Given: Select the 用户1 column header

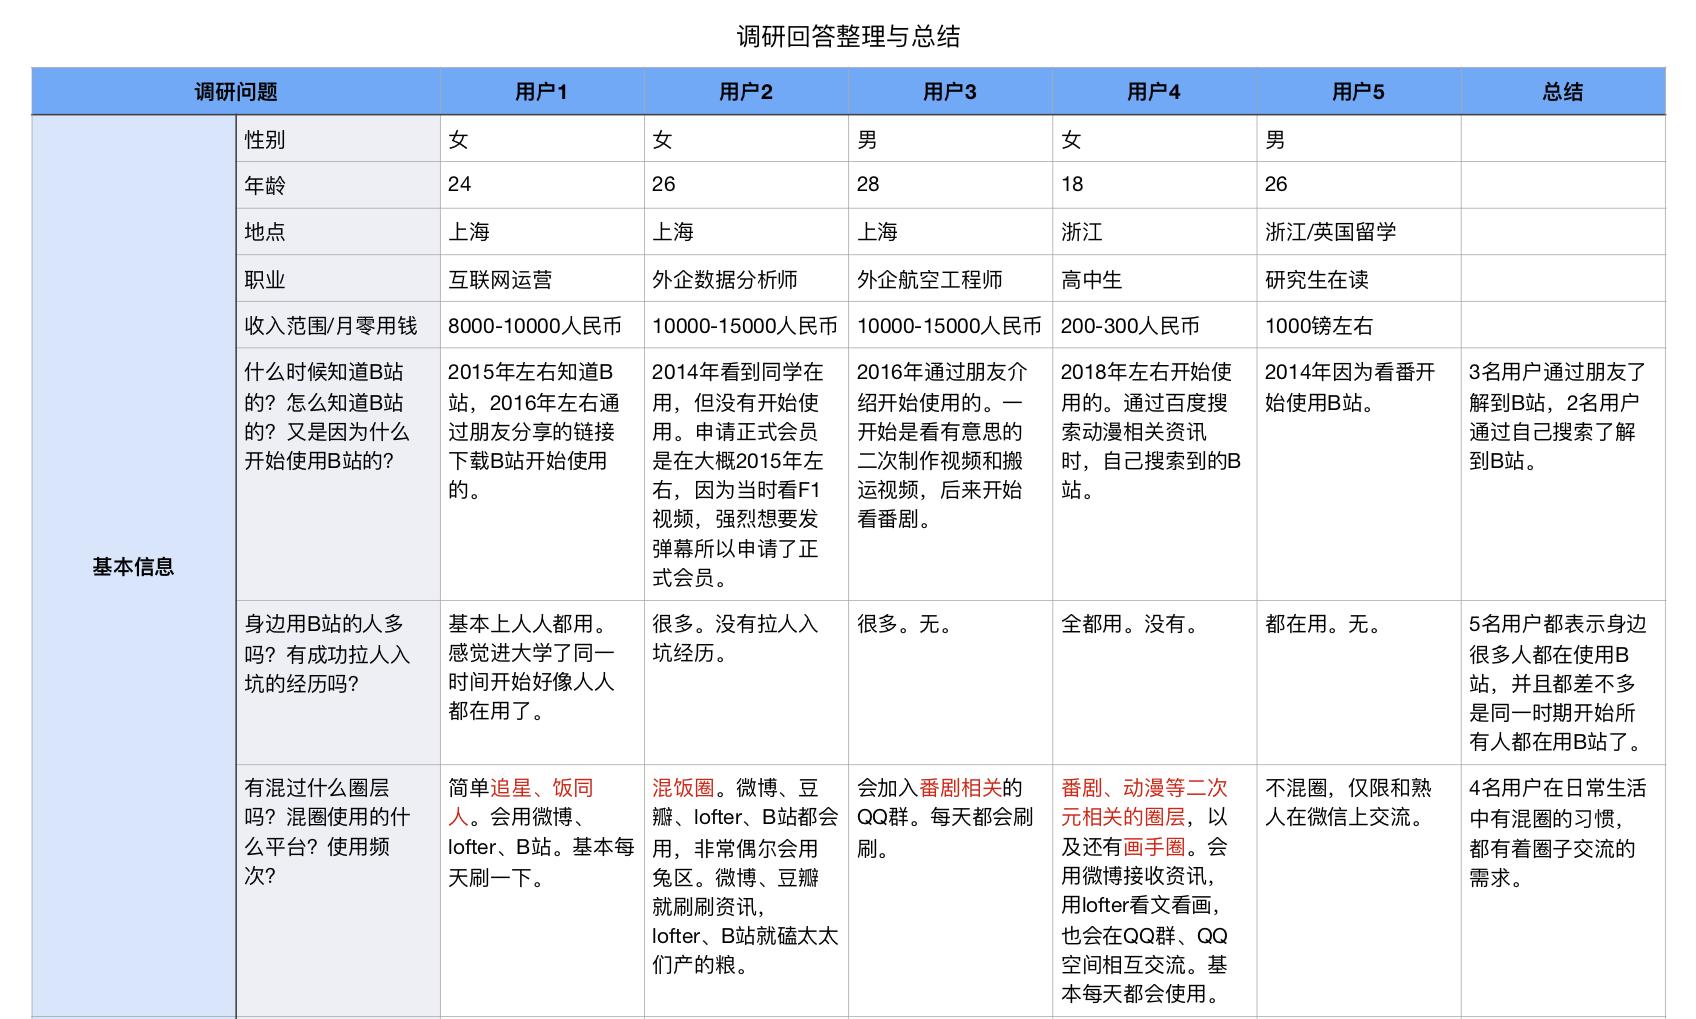Looking at the screenshot, I should click(x=541, y=91).
